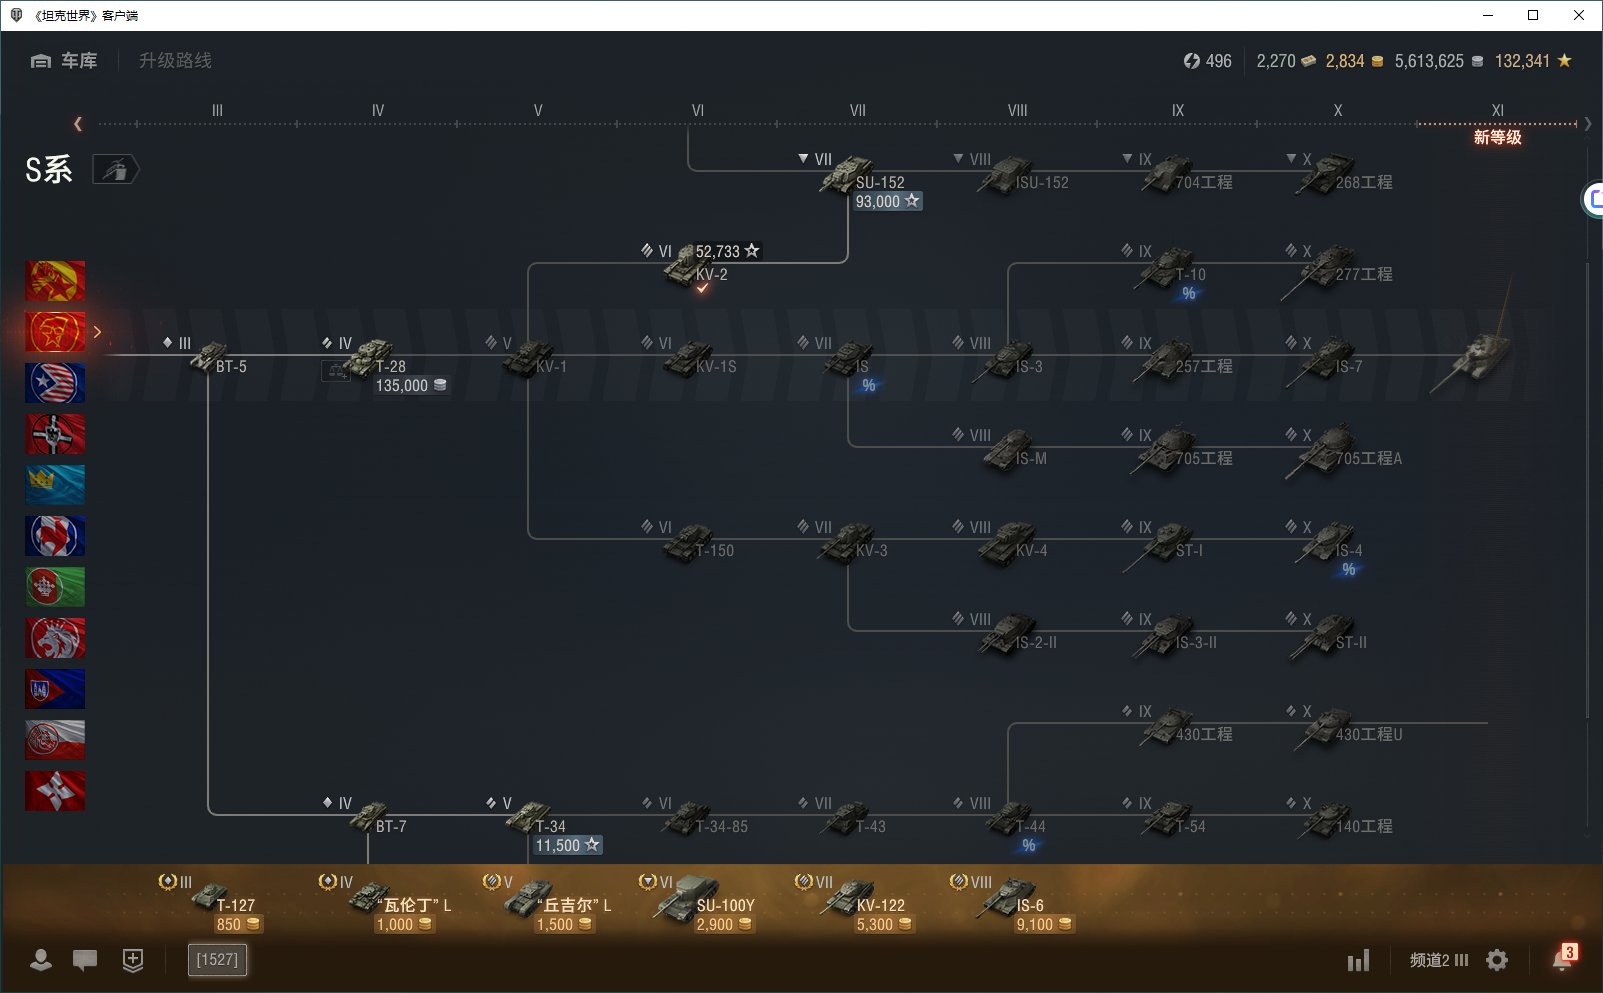Open the settings gear in bottom bar

1496,960
